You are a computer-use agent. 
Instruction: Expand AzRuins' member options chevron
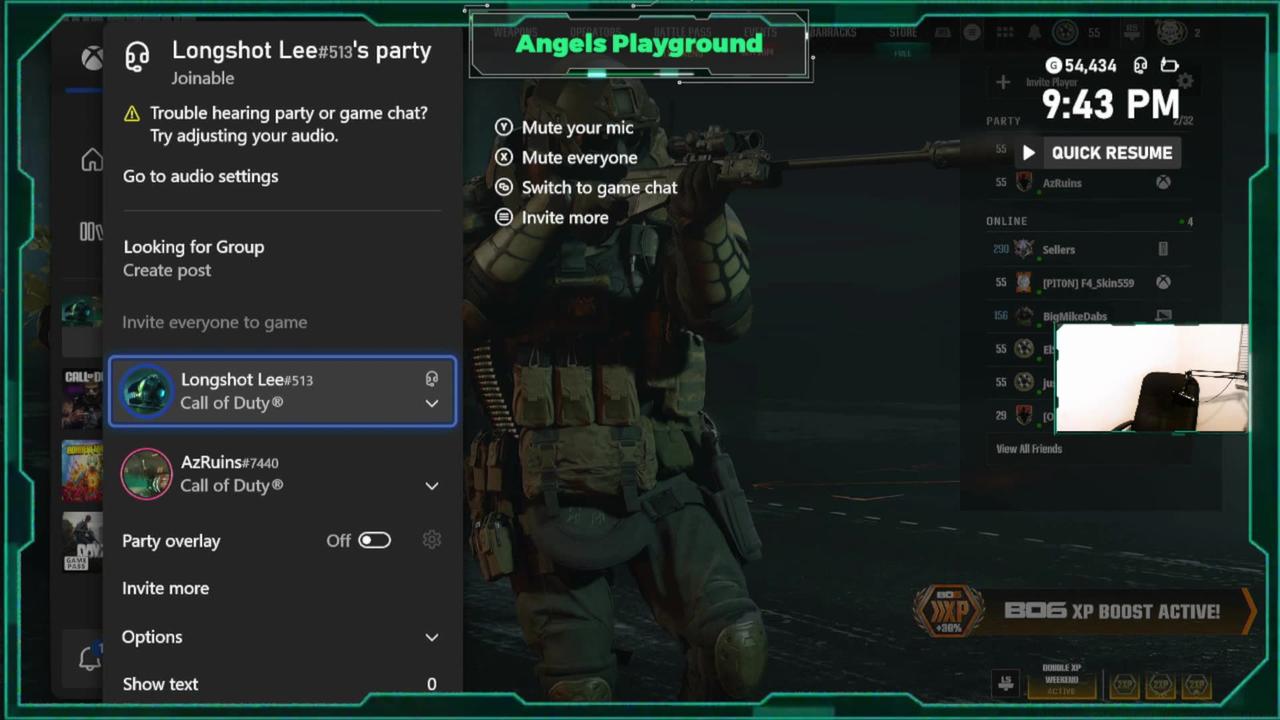432,486
